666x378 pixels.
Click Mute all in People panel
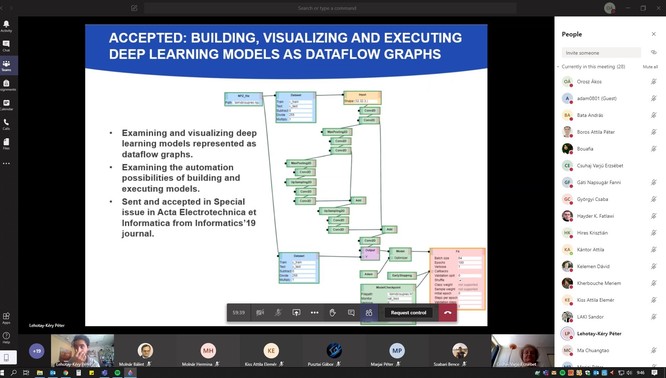pyautogui.click(x=650, y=67)
